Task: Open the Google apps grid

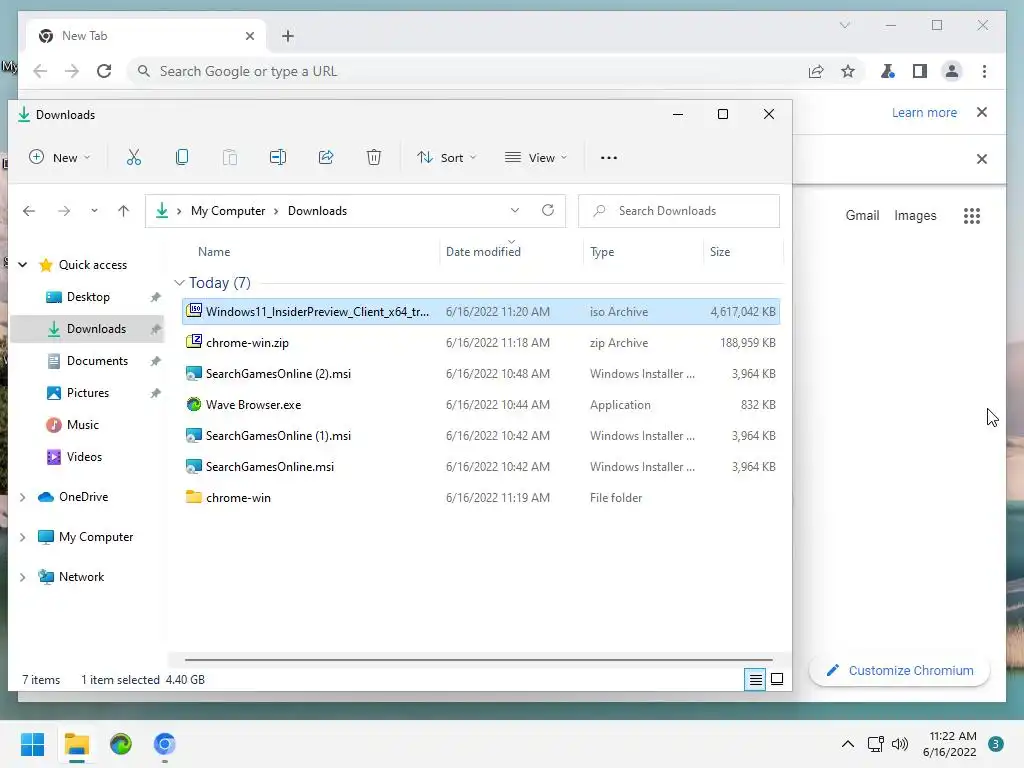Action: click(972, 216)
